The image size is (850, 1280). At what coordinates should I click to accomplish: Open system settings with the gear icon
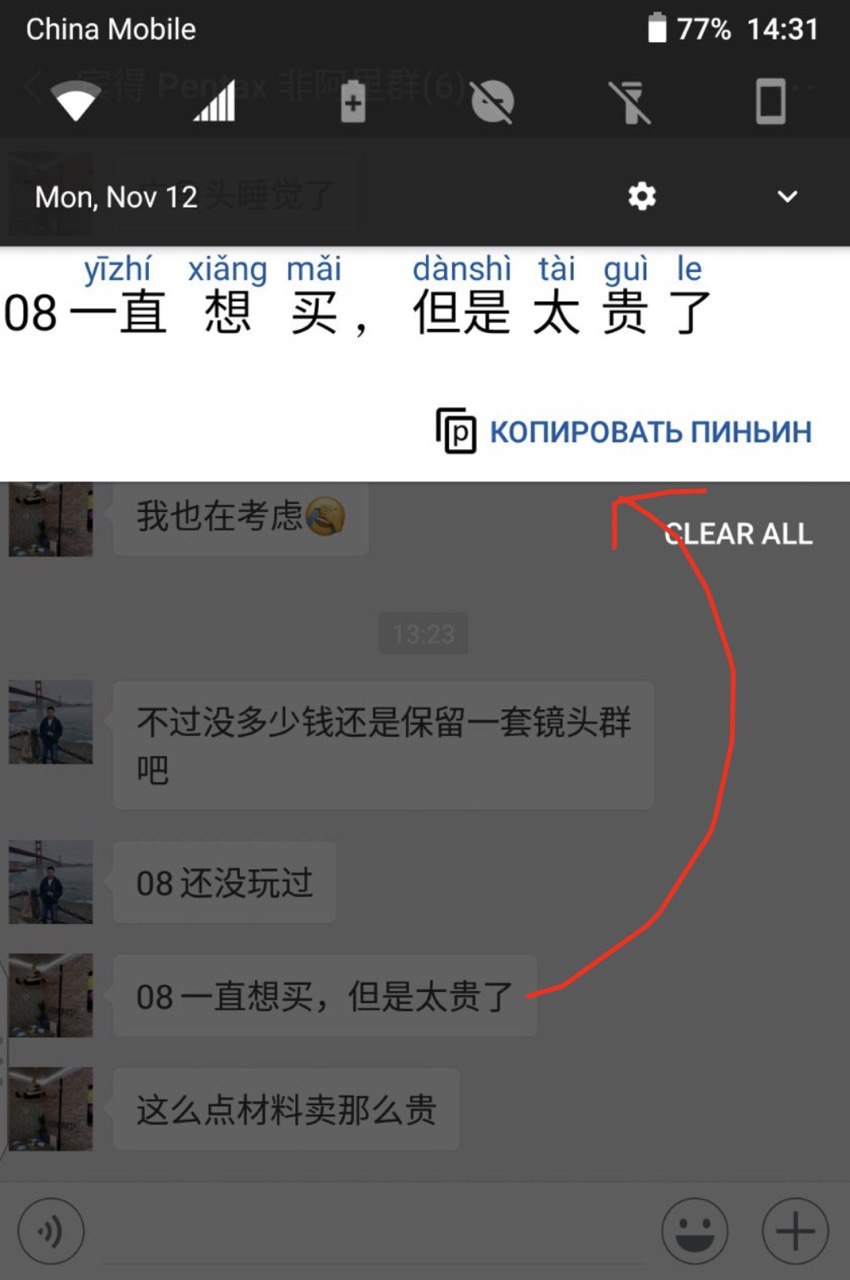click(x=642, y=197)
